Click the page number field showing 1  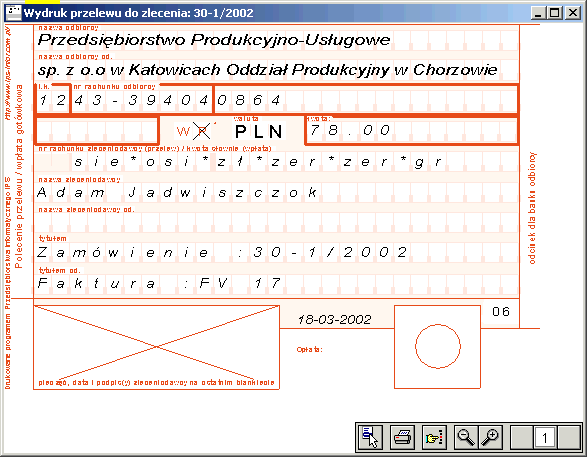(x=545, y=437)
